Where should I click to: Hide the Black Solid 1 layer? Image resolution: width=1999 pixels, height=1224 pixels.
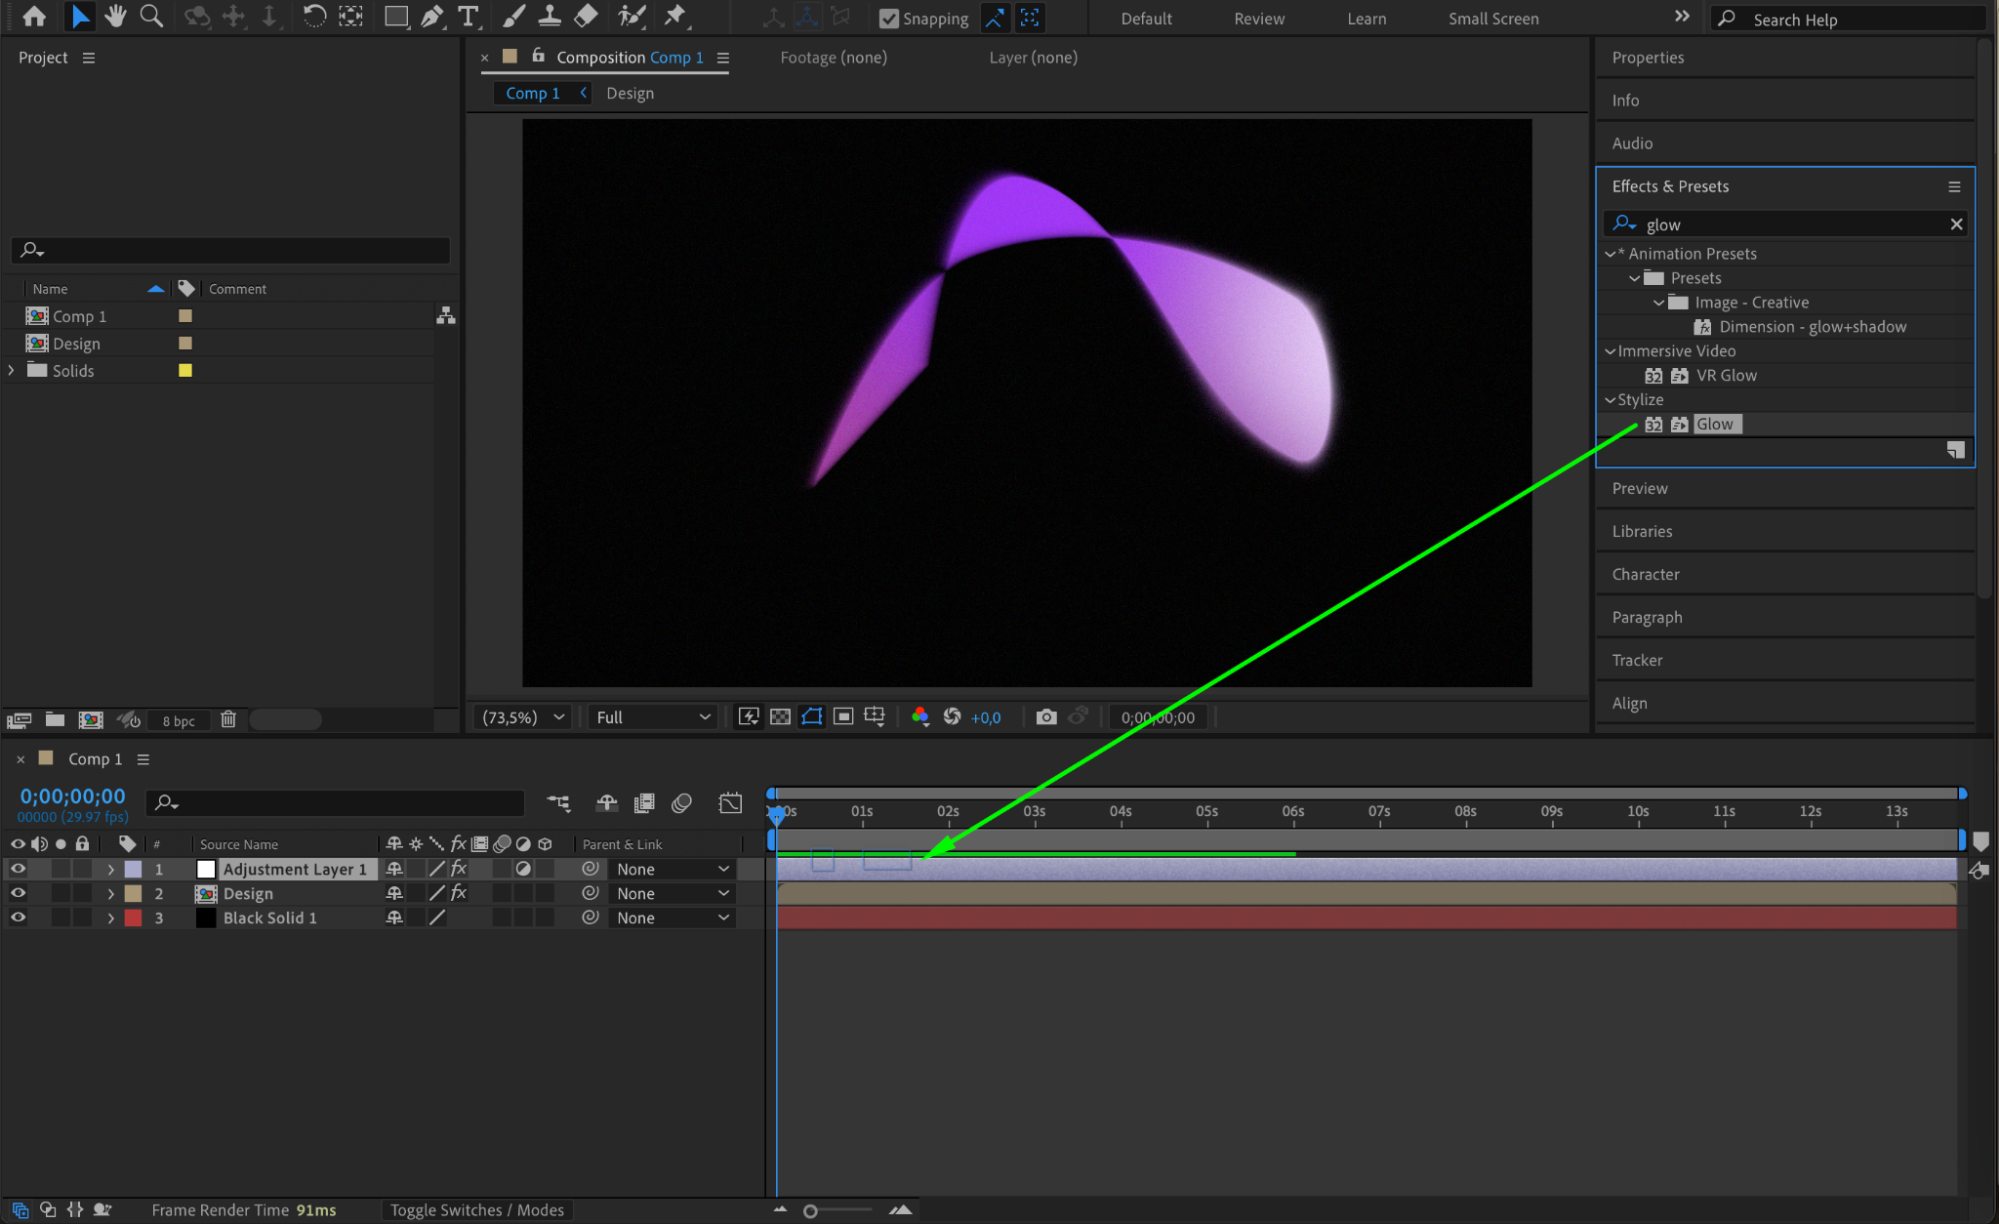tap(18, 917)
